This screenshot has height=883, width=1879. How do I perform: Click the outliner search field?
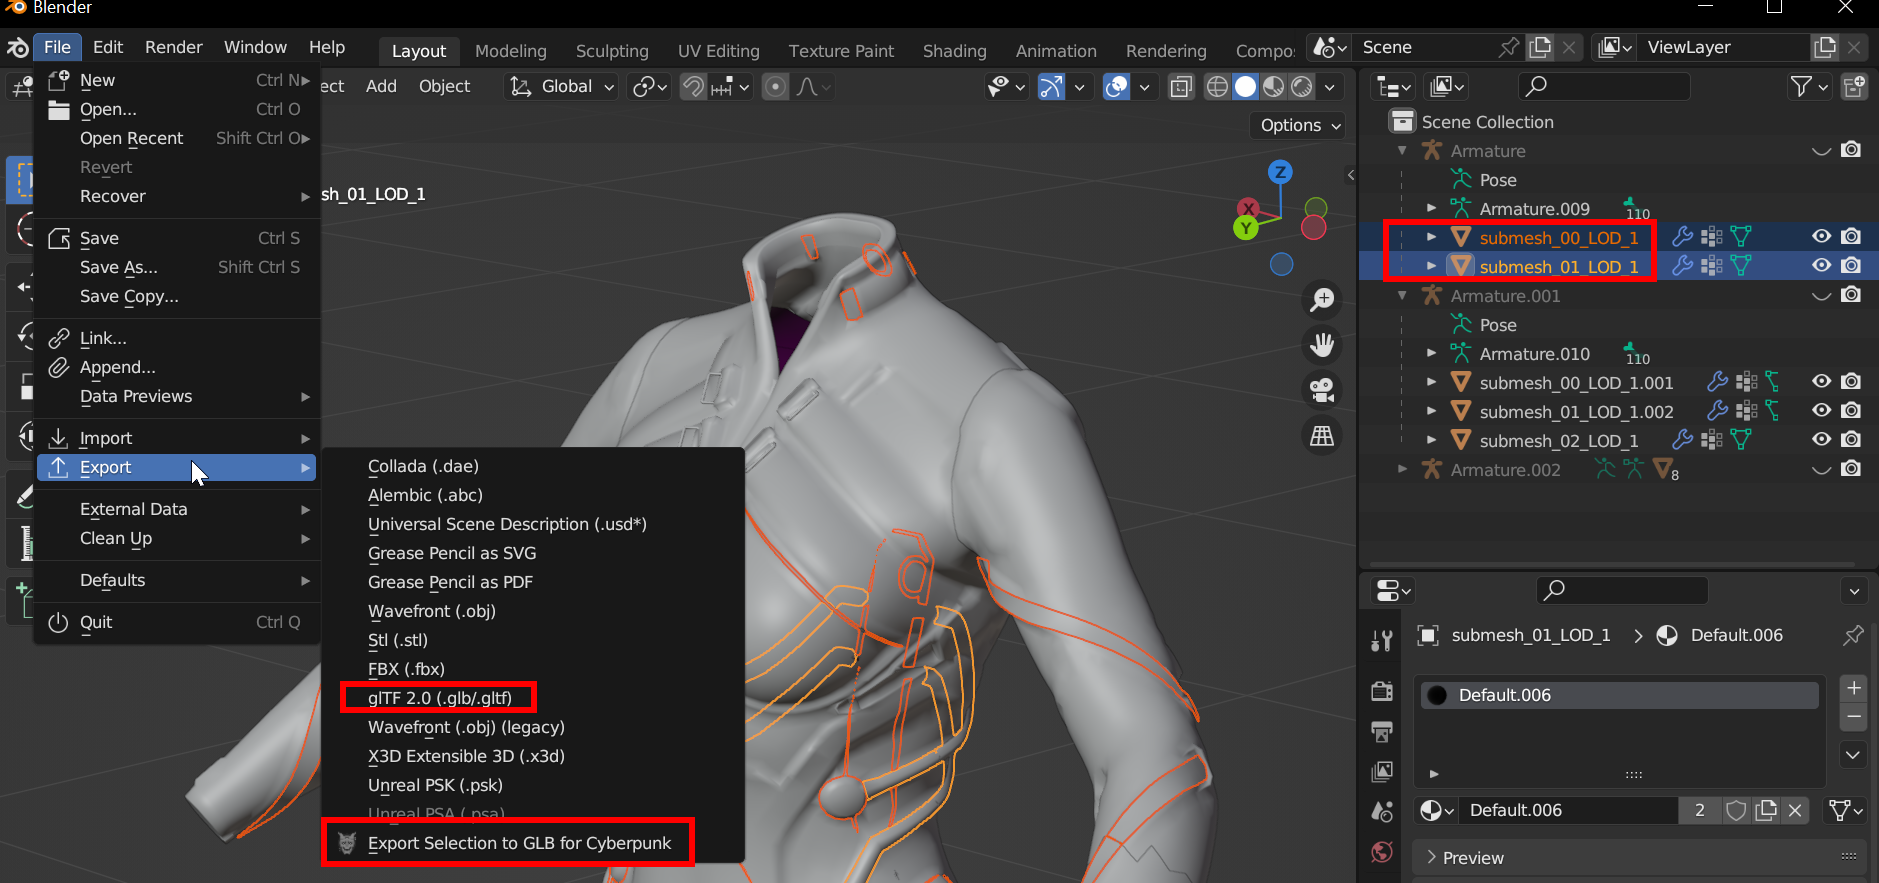pos(1603,87)
